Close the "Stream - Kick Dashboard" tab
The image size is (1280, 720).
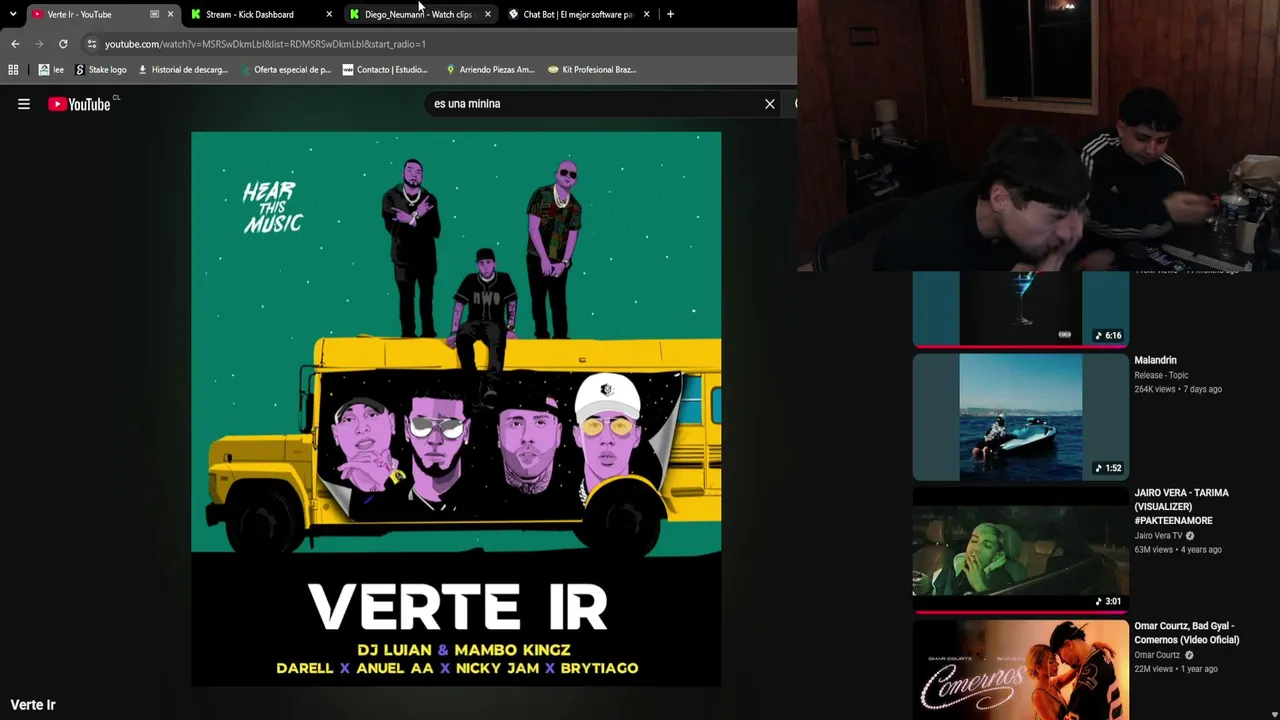point(329,14)
